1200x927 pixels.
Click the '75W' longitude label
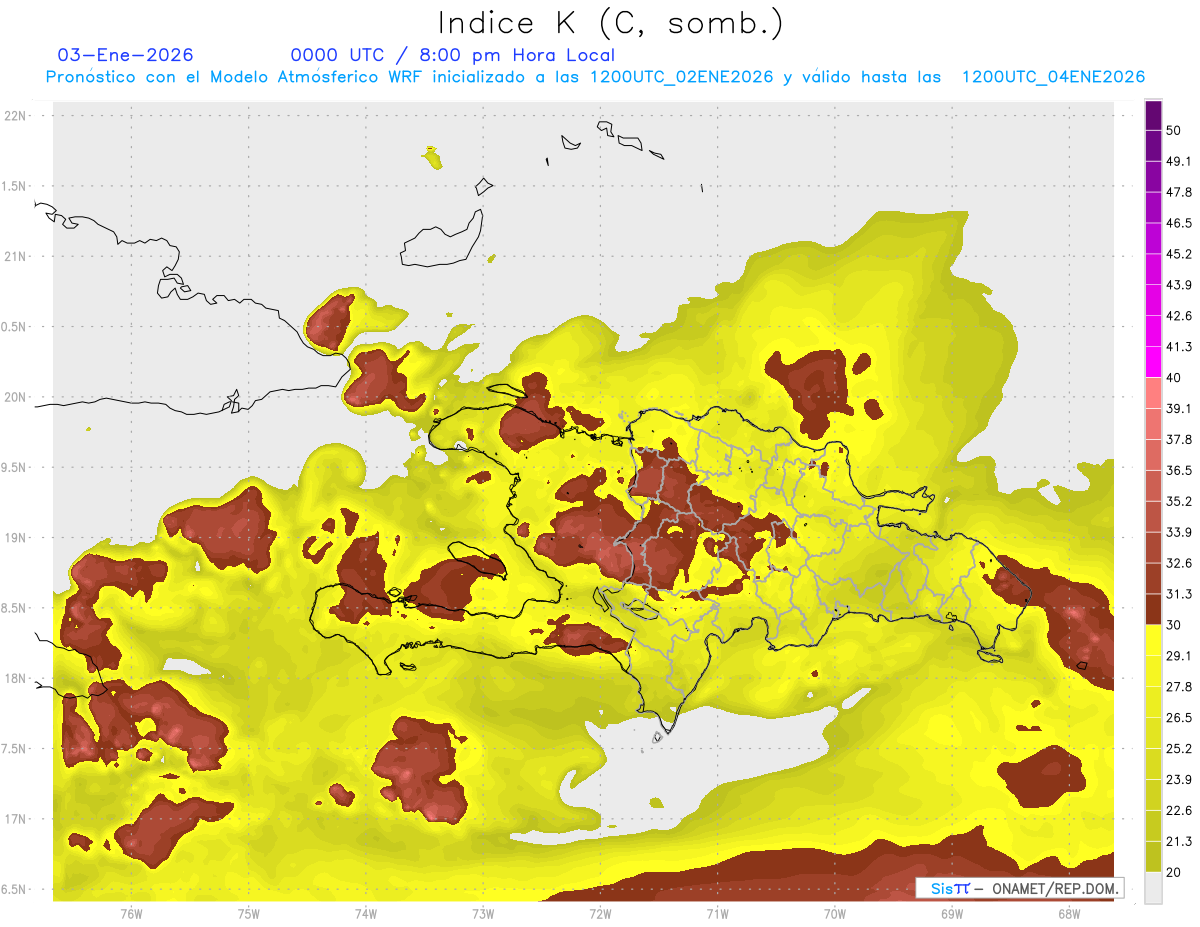click(x=249, y=914)
